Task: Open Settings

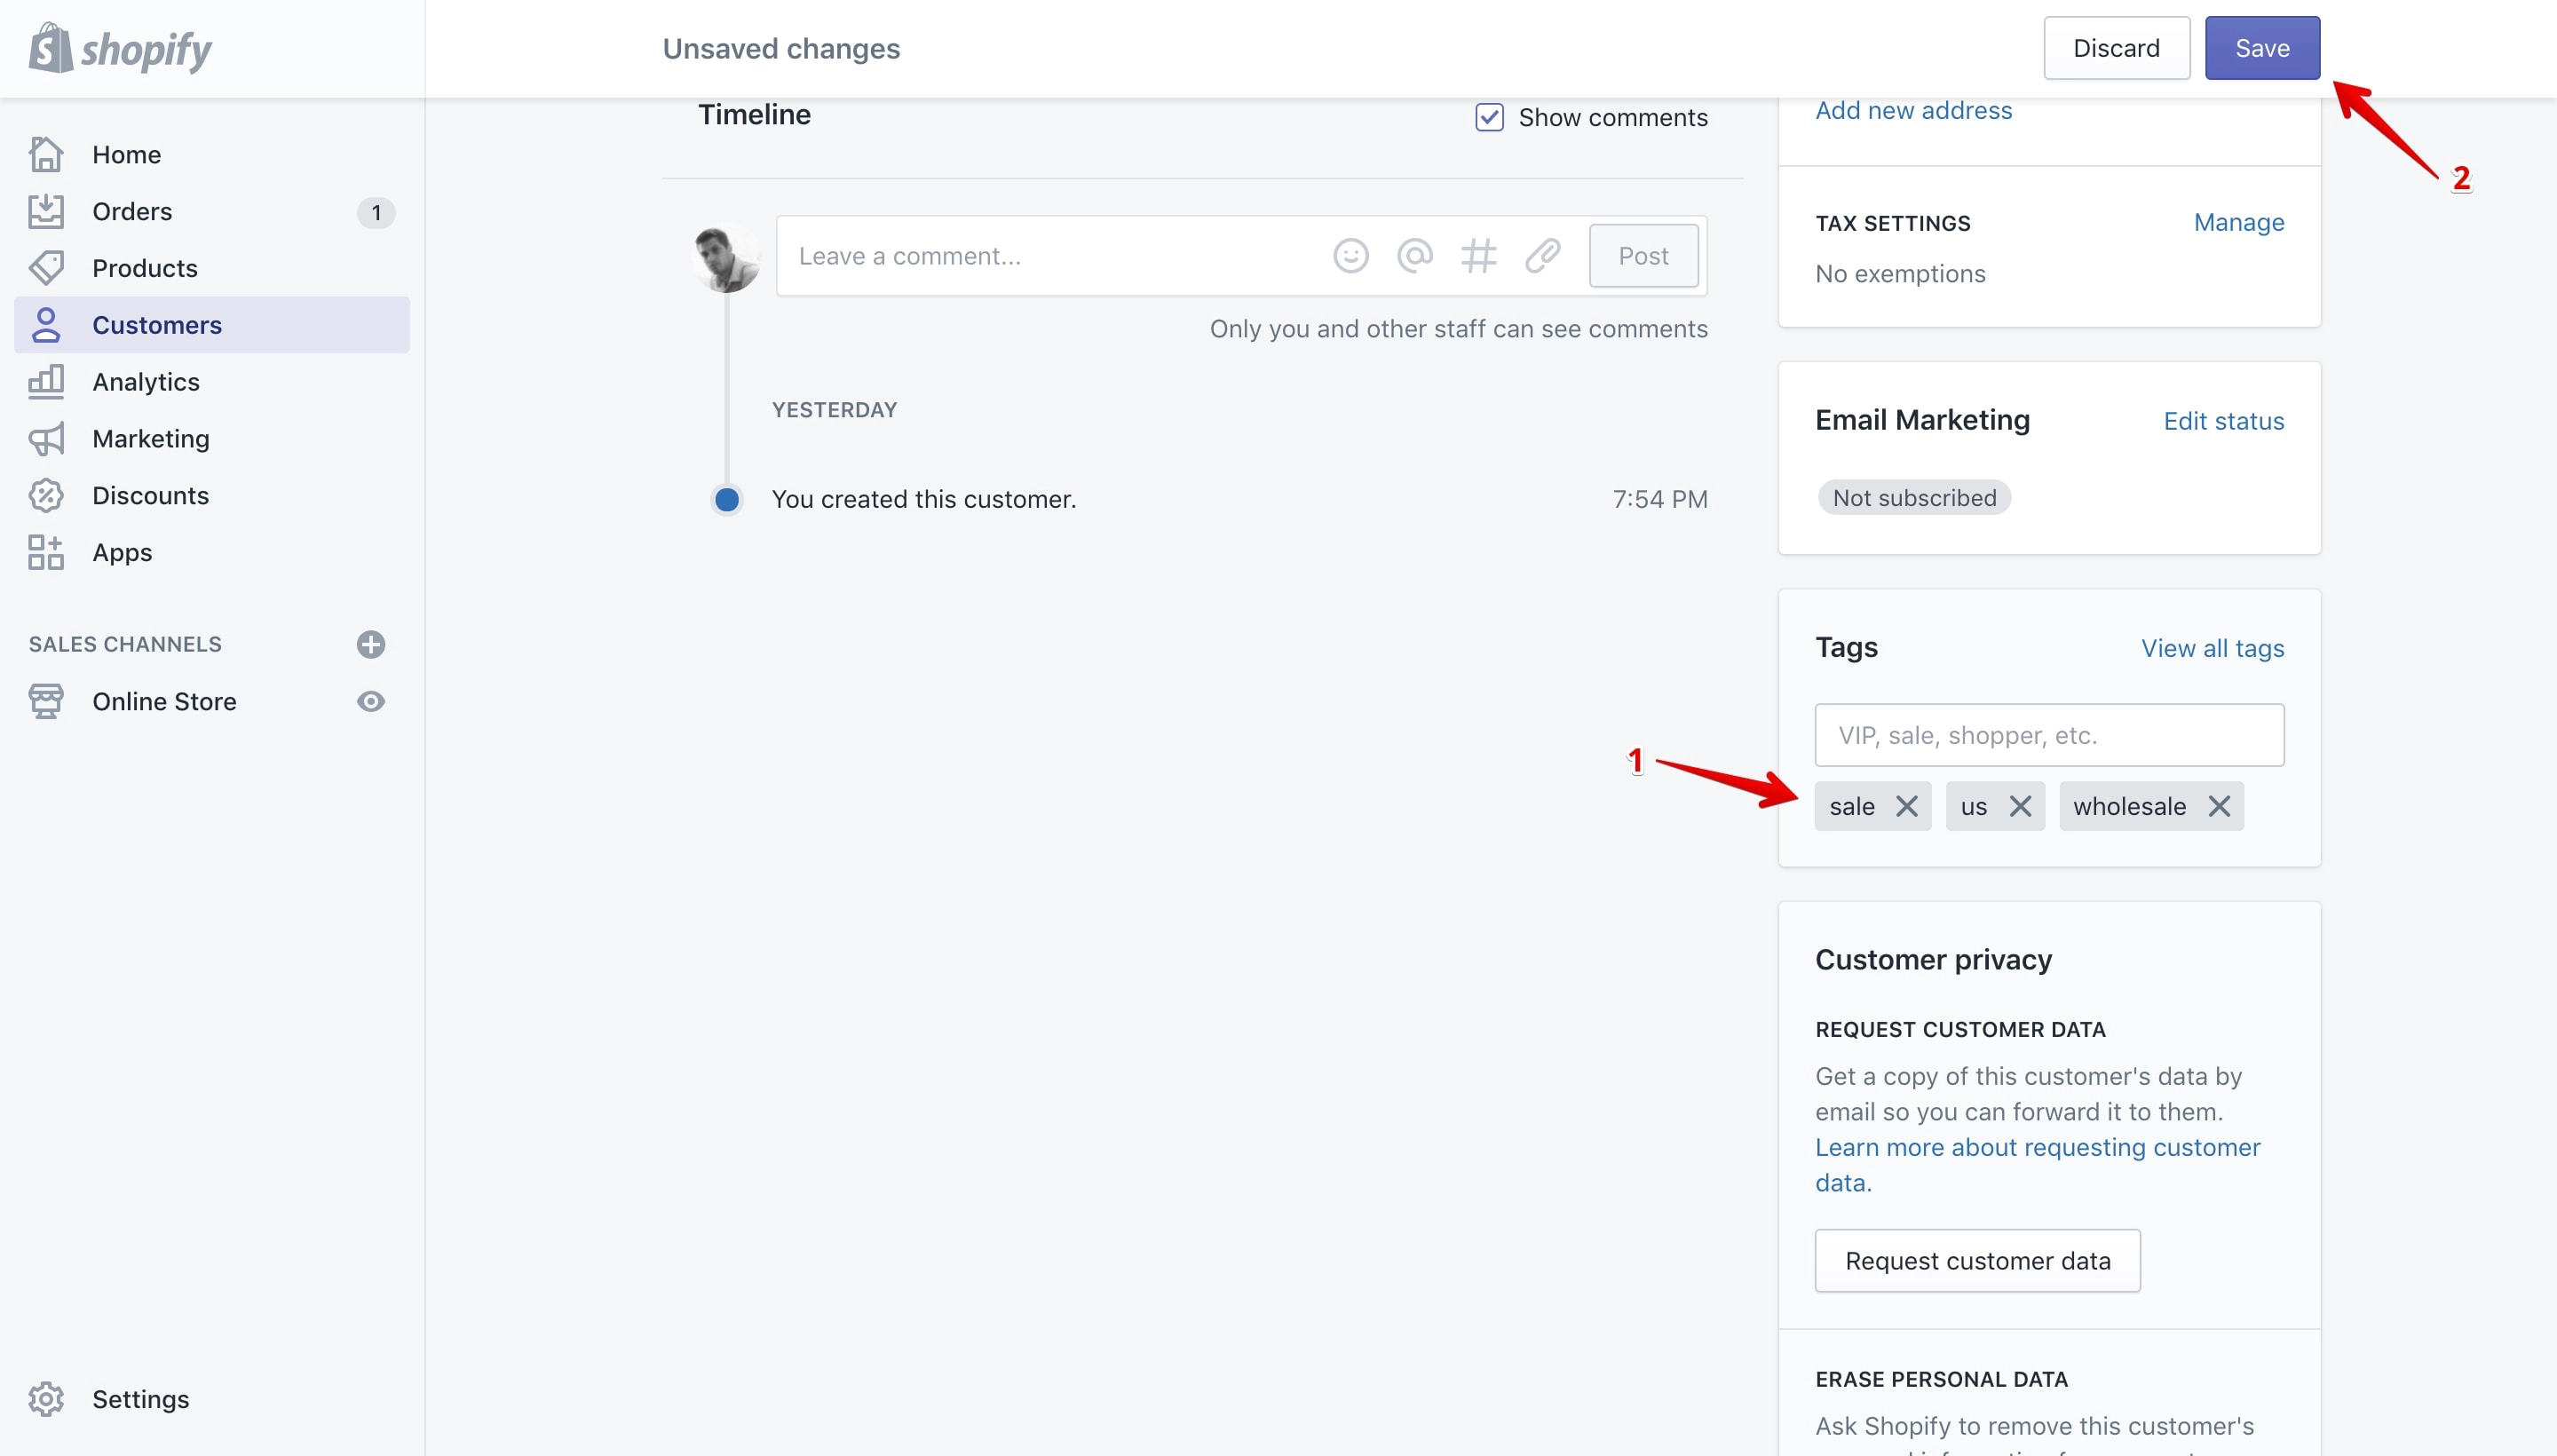Action: click(212, 1399)
